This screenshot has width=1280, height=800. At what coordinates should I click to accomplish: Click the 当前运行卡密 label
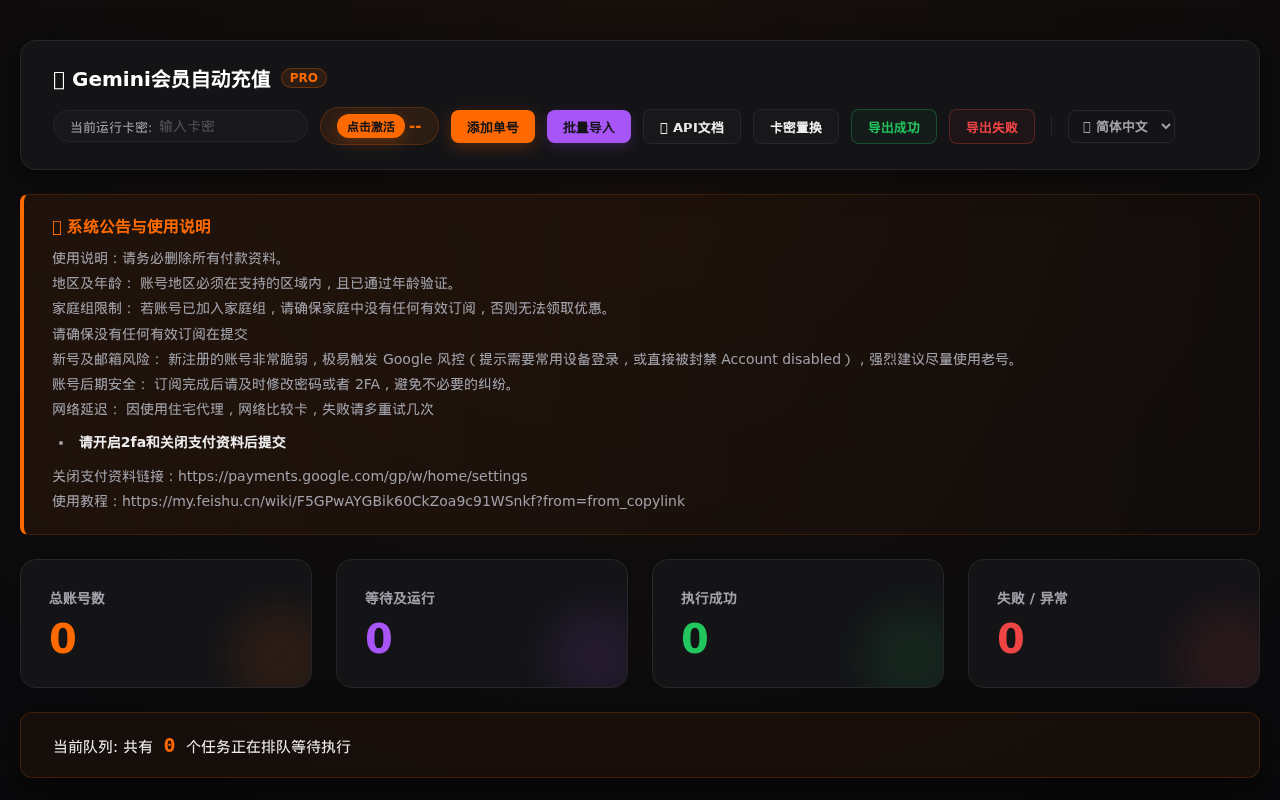(111, 127)
